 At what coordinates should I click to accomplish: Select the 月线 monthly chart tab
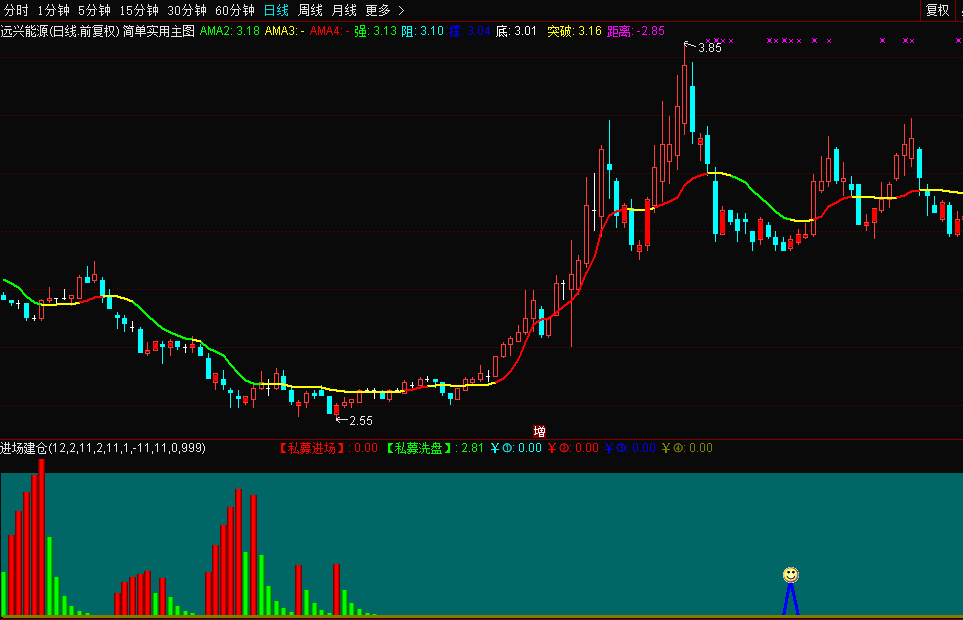point(343,10)
